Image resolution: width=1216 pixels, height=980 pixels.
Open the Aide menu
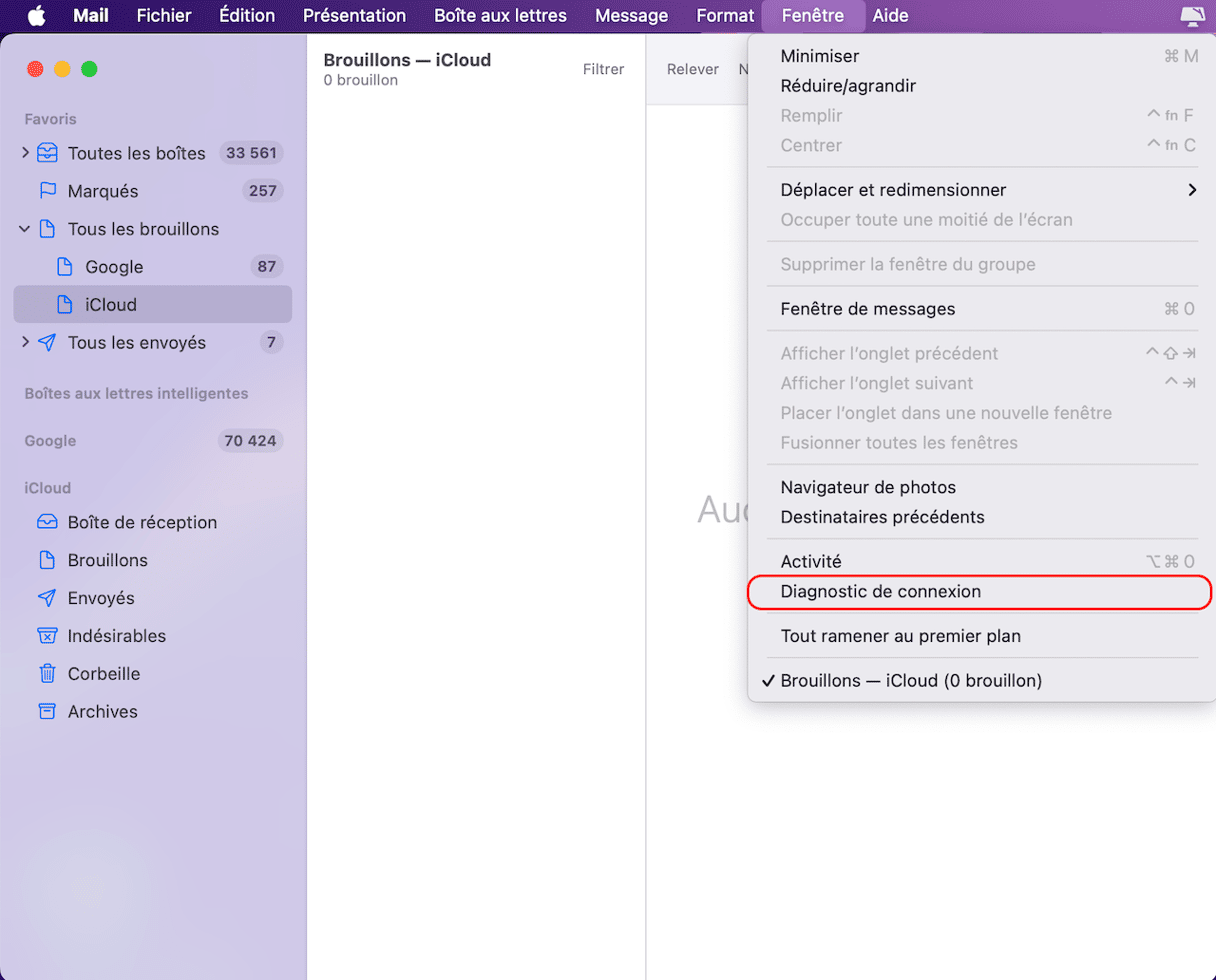tap(891, 15)
